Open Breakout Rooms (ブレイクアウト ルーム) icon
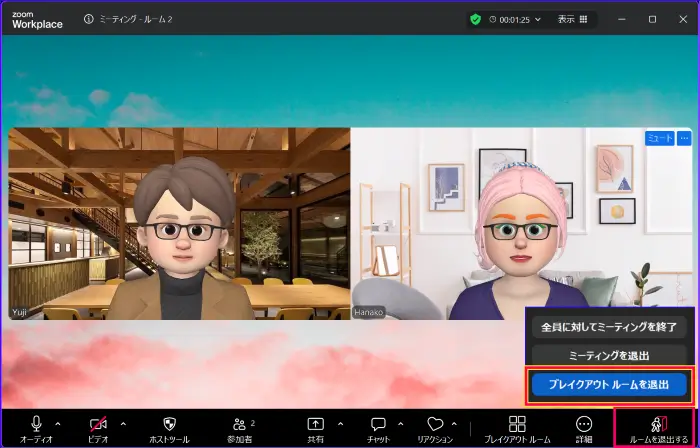Image resolution: width=700 pixels, height=448 pixels. pos(517,424)
